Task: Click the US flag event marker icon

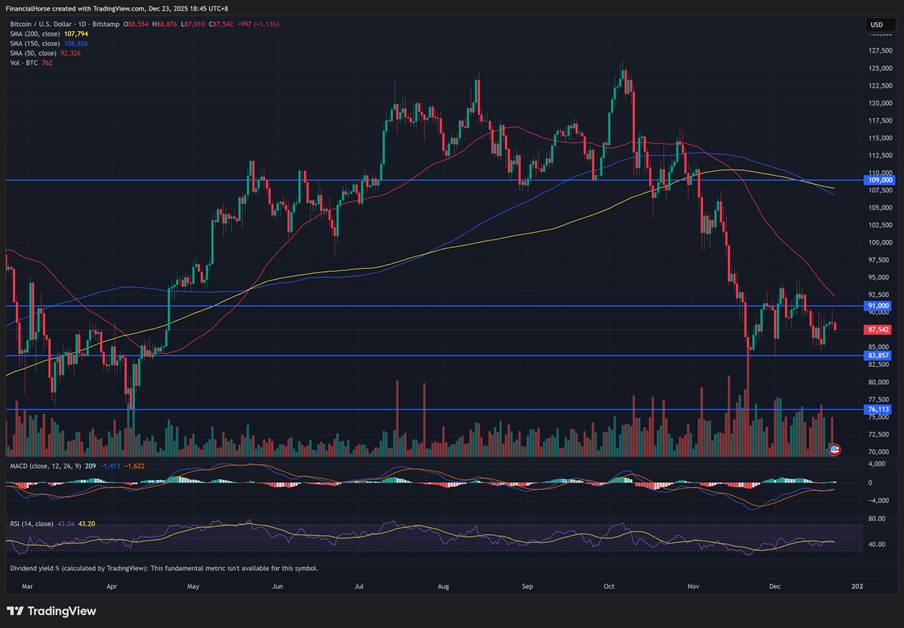Action: click(836, 450)
